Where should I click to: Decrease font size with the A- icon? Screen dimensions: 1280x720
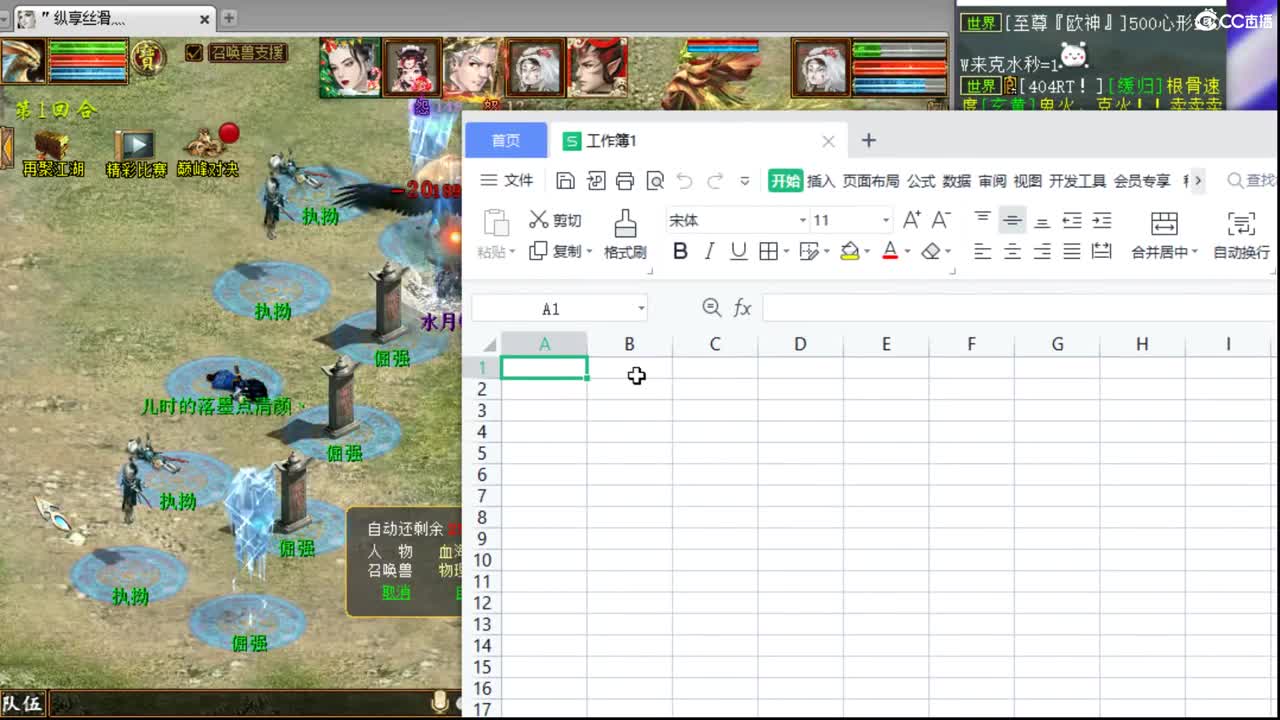point(941,220)
